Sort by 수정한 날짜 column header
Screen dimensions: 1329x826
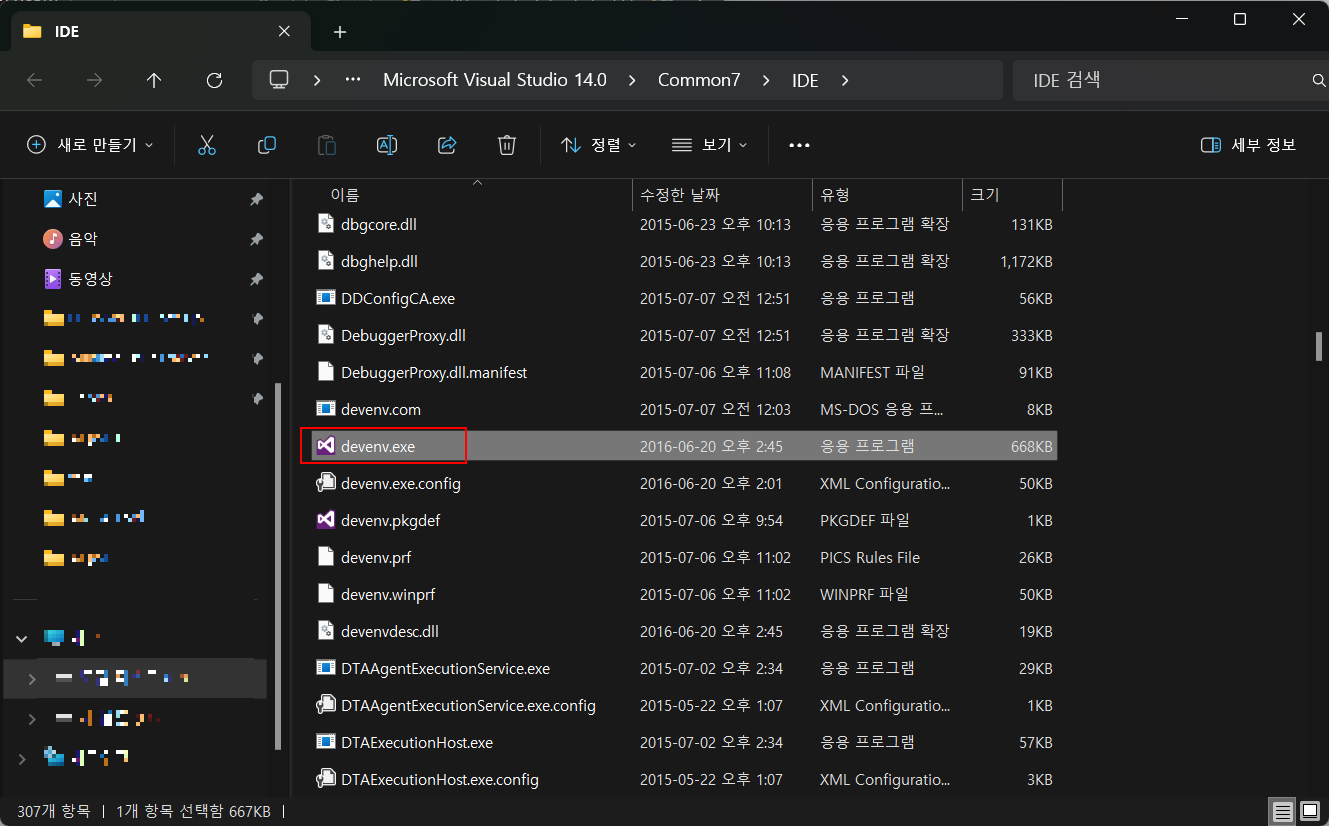pos(680,195)
